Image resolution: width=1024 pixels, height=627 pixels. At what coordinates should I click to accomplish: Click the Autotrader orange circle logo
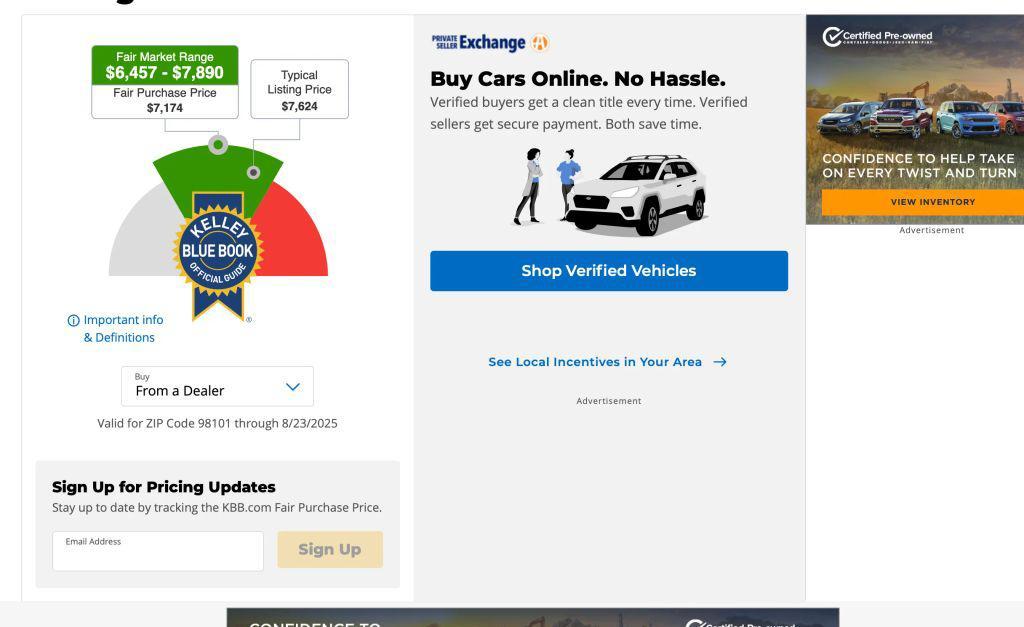coord(540,43)
